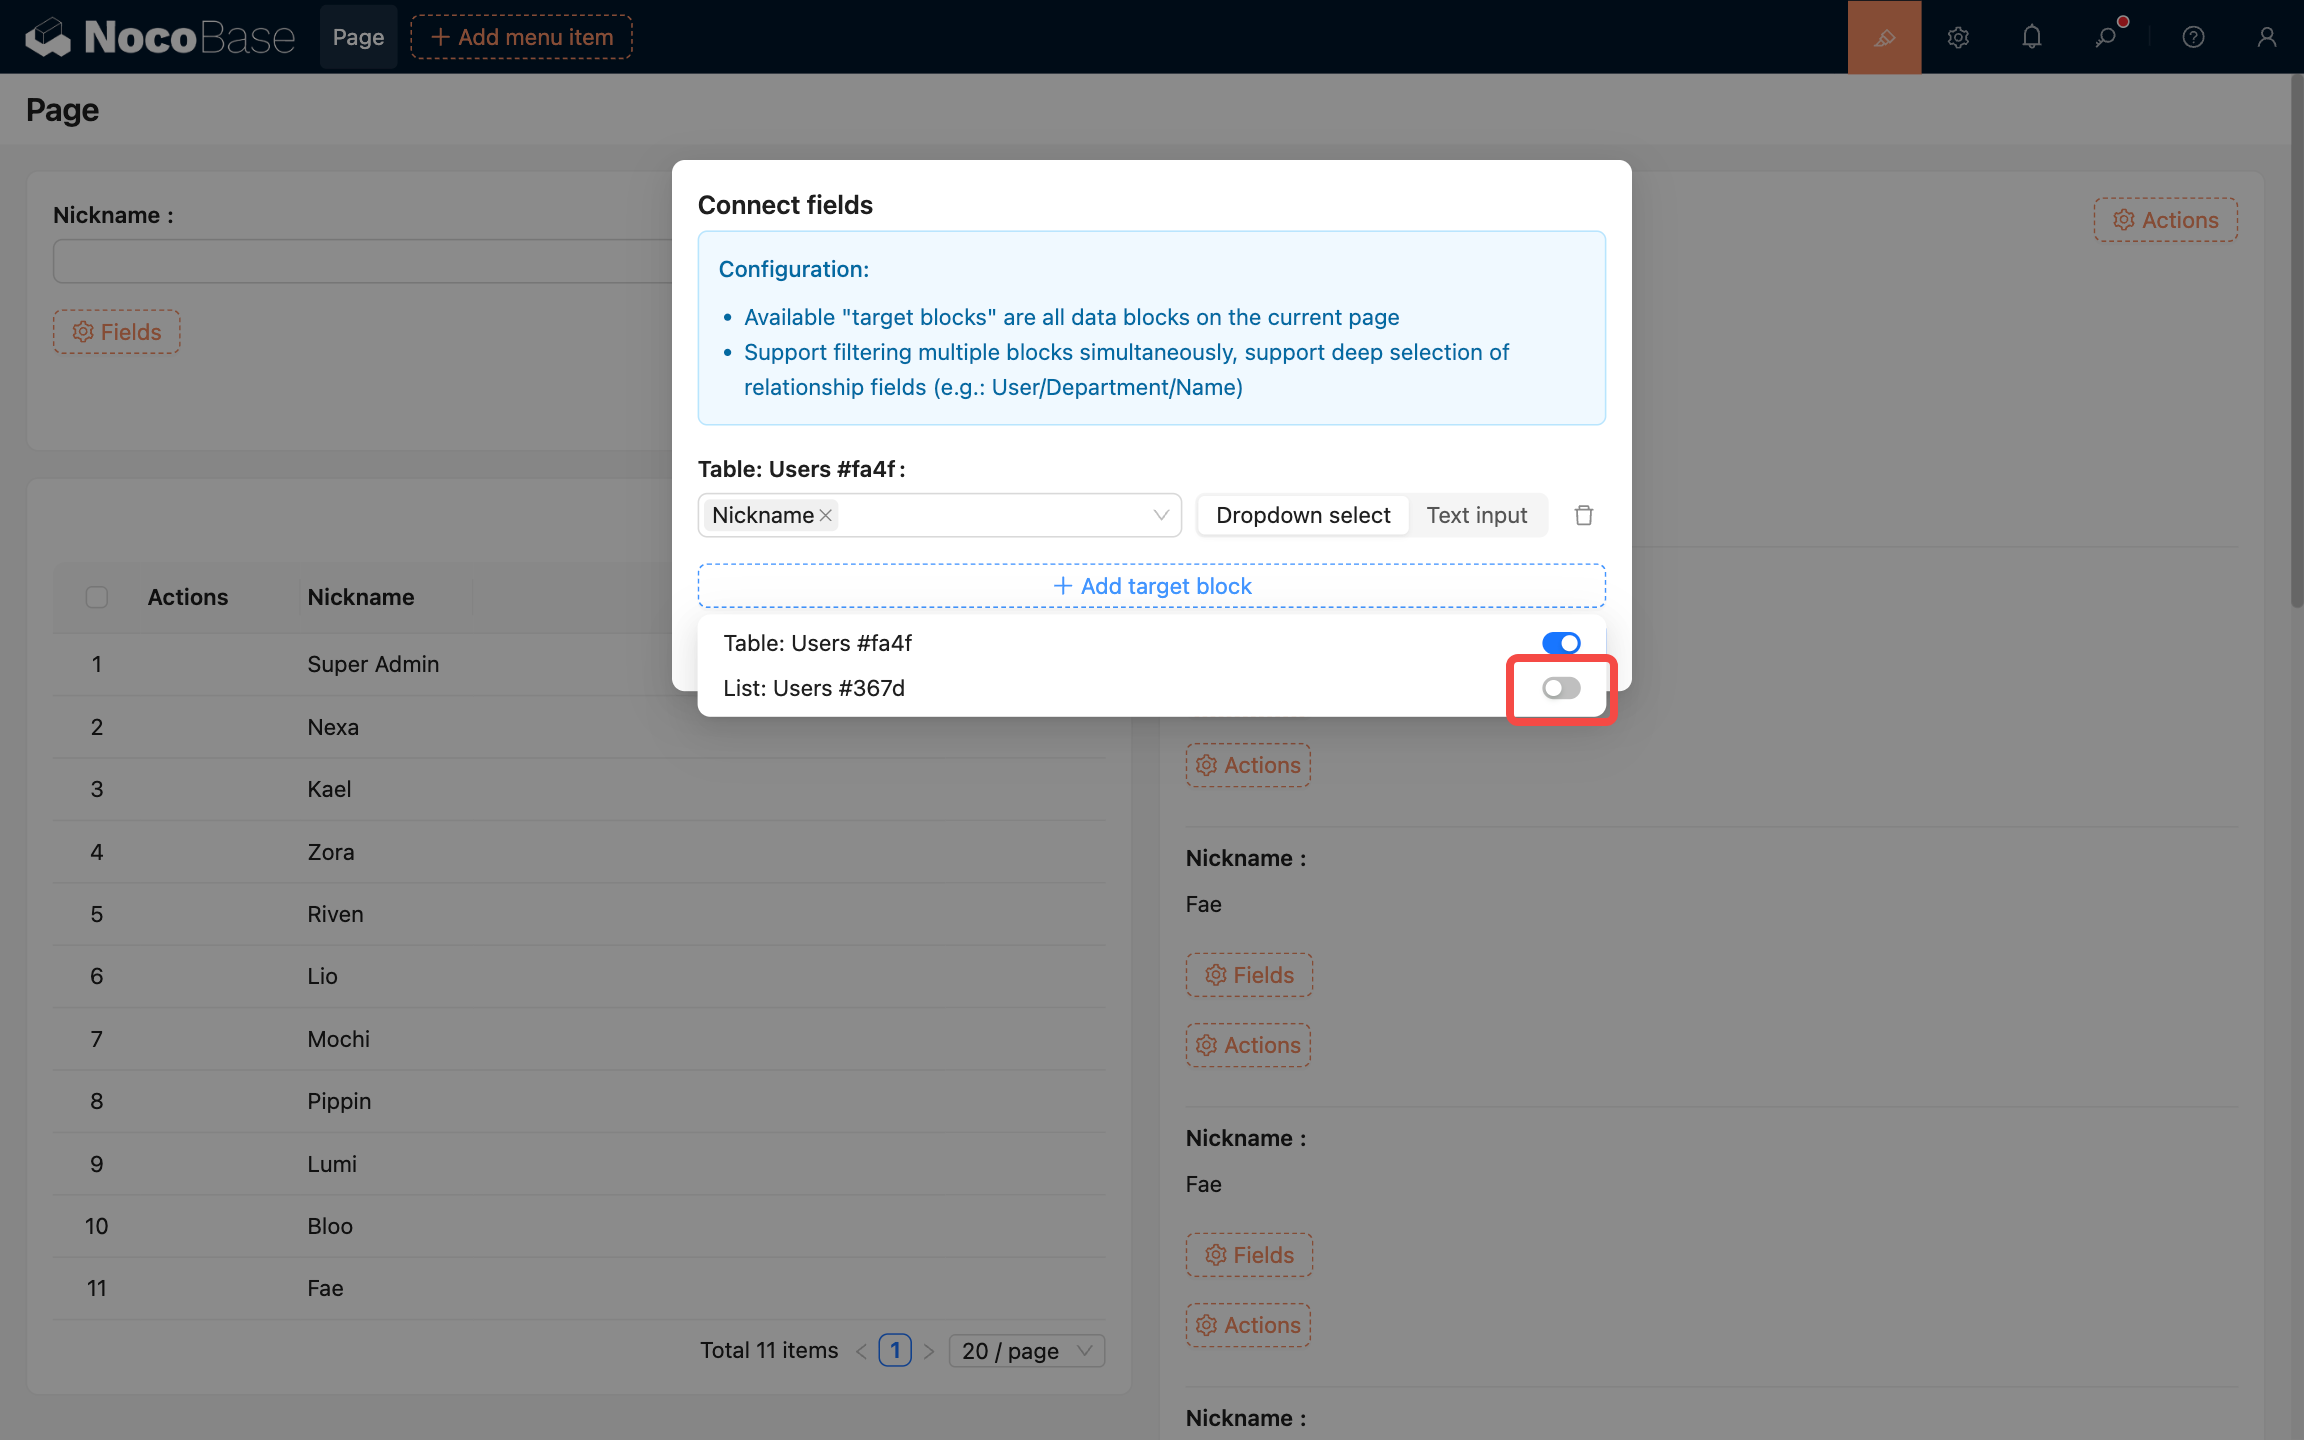Delete the Users #fa4f target block
The height and width of the screenshot is (1440, 2304).
[1583, 515]
